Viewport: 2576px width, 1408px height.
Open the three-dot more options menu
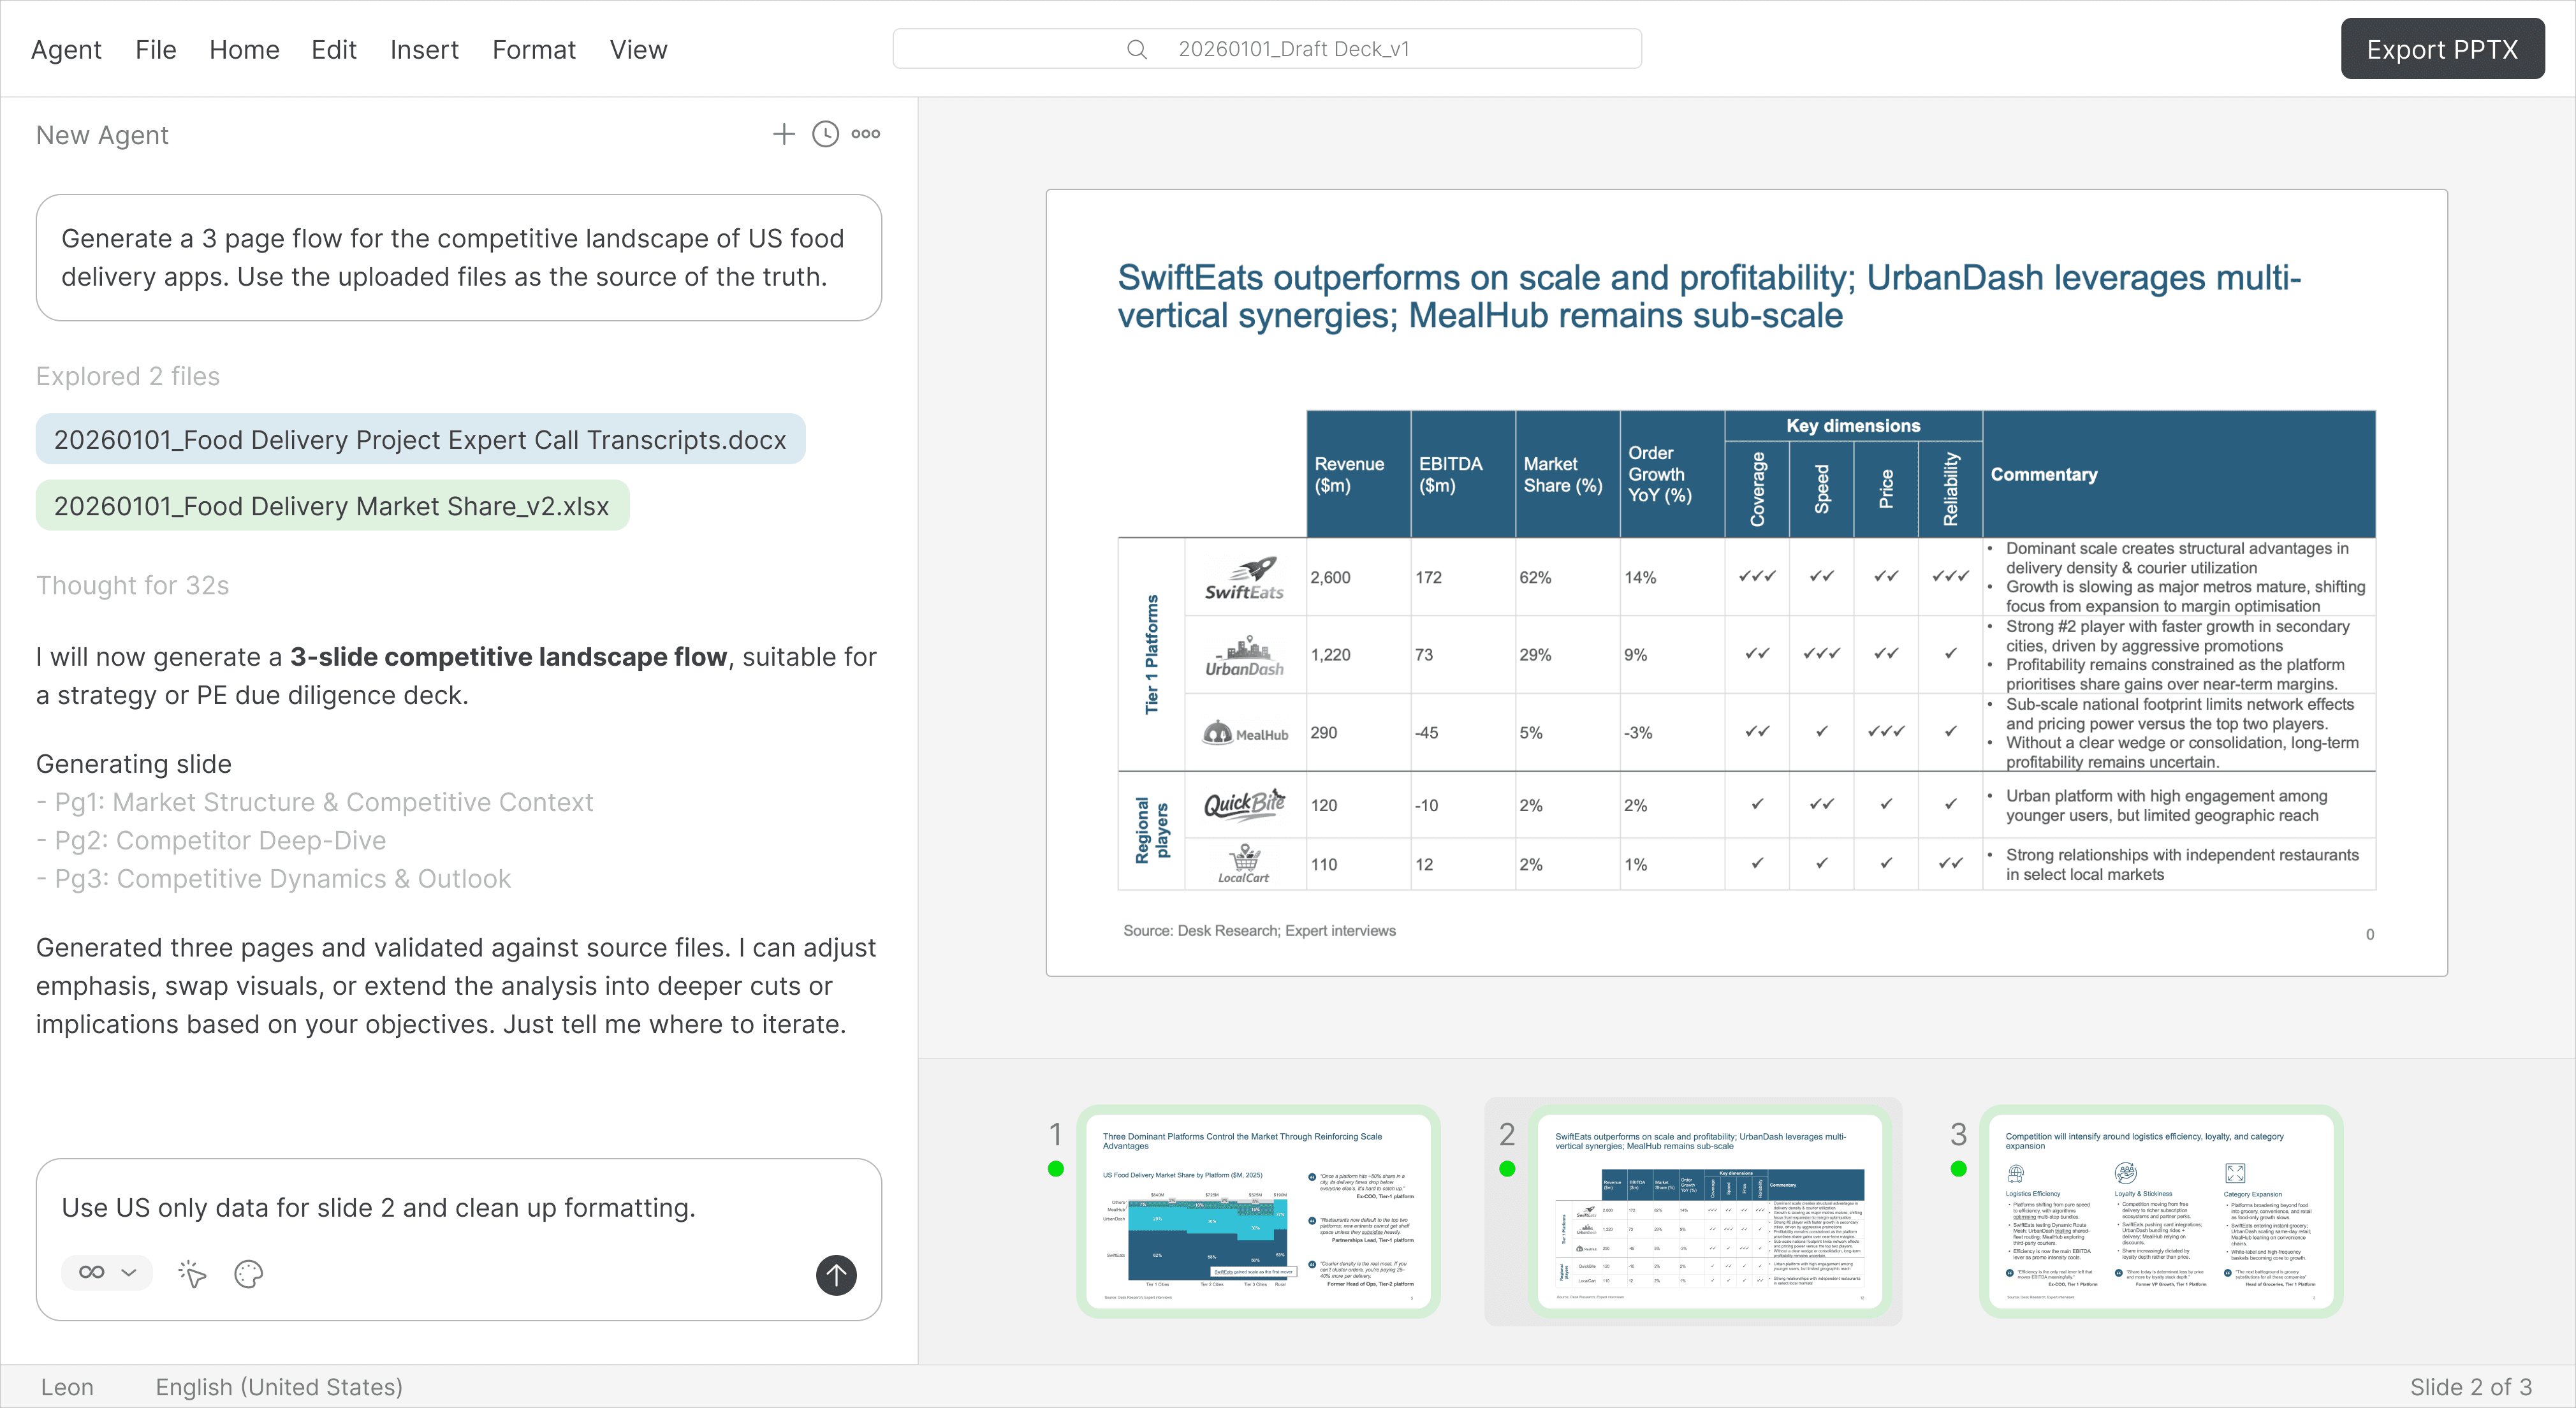[x=866, y=134]
